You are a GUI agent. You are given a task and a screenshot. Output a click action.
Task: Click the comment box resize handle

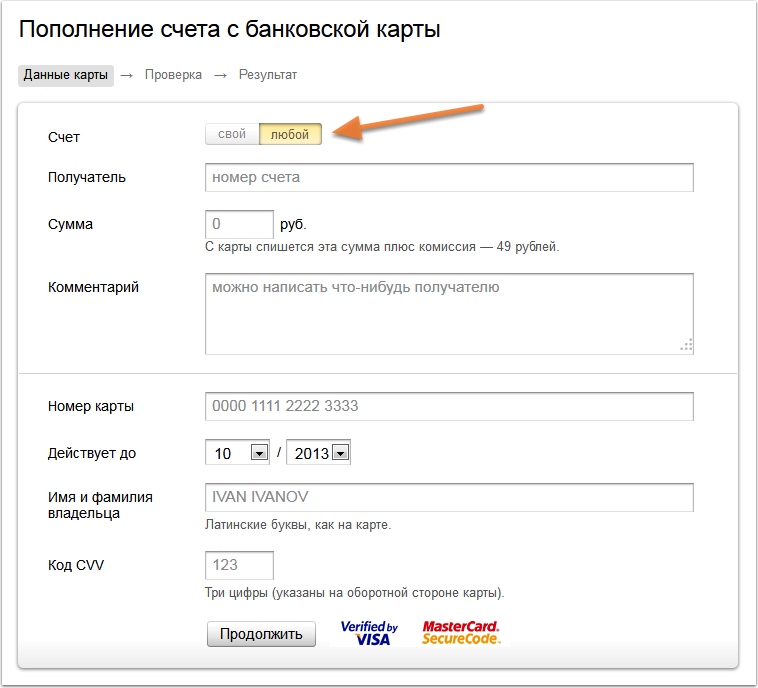click(686, 345)
